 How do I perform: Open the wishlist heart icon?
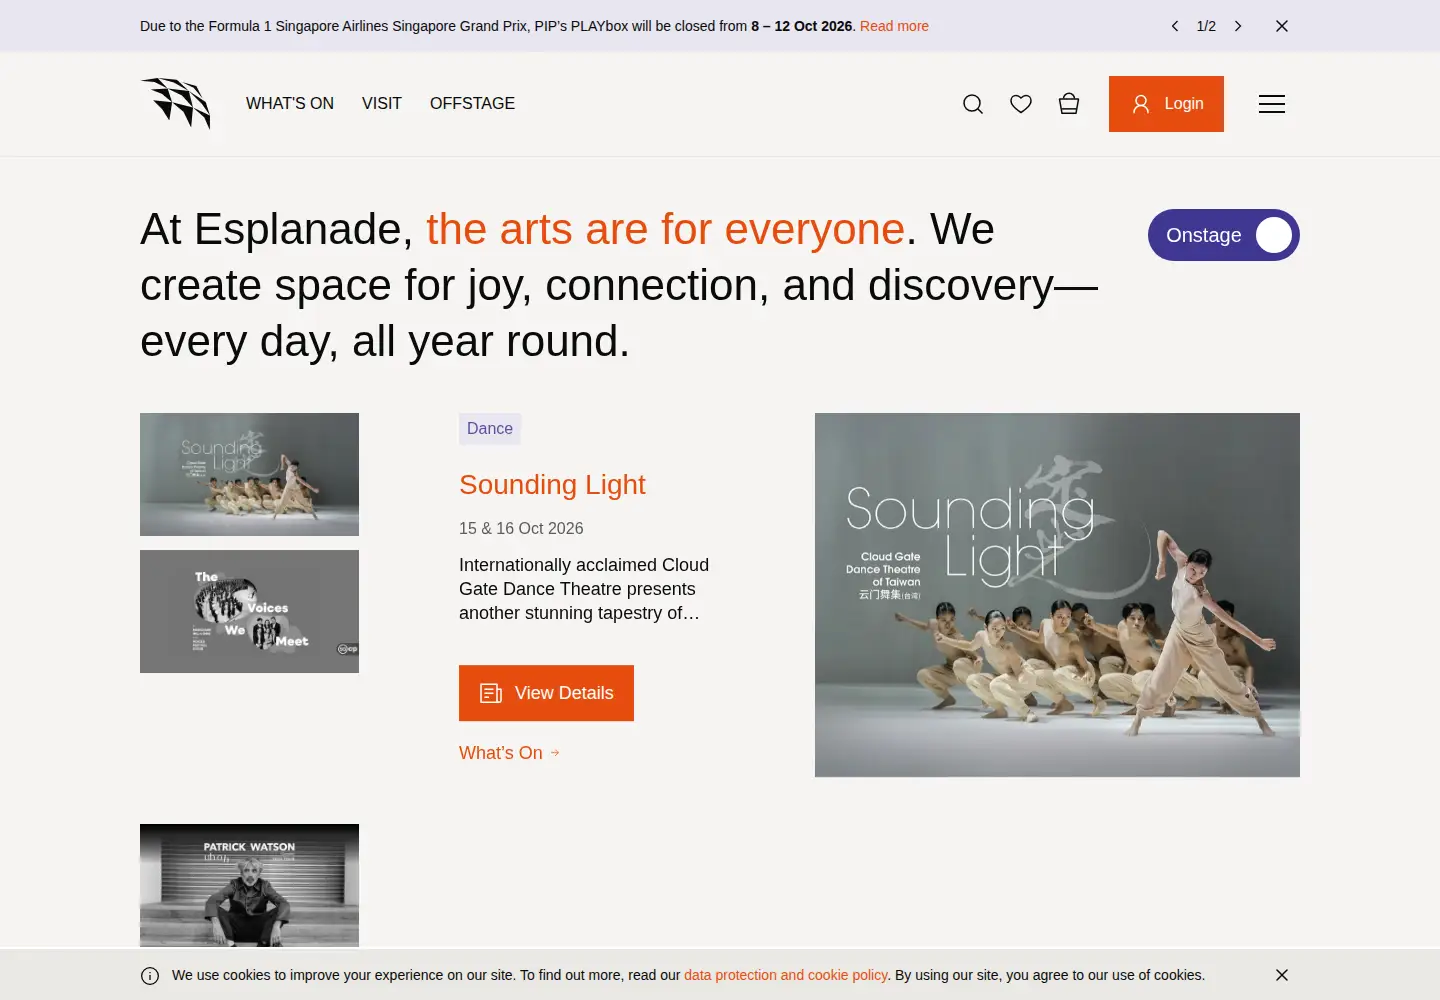click(x=1021, y=104)
